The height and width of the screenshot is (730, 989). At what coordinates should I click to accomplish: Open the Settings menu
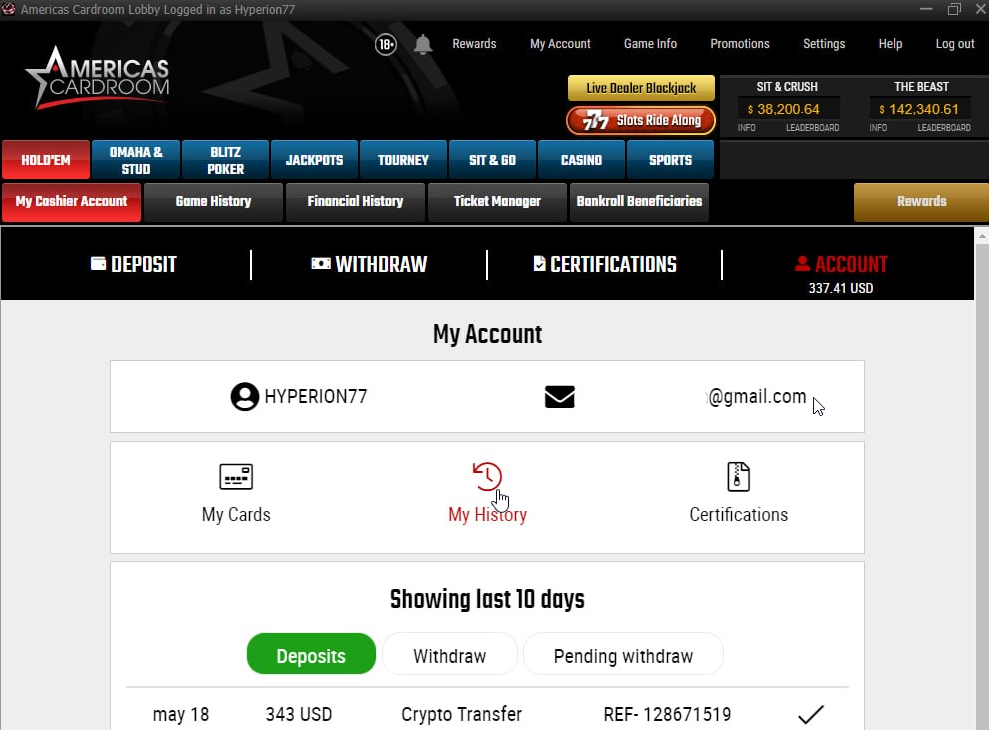824,44
